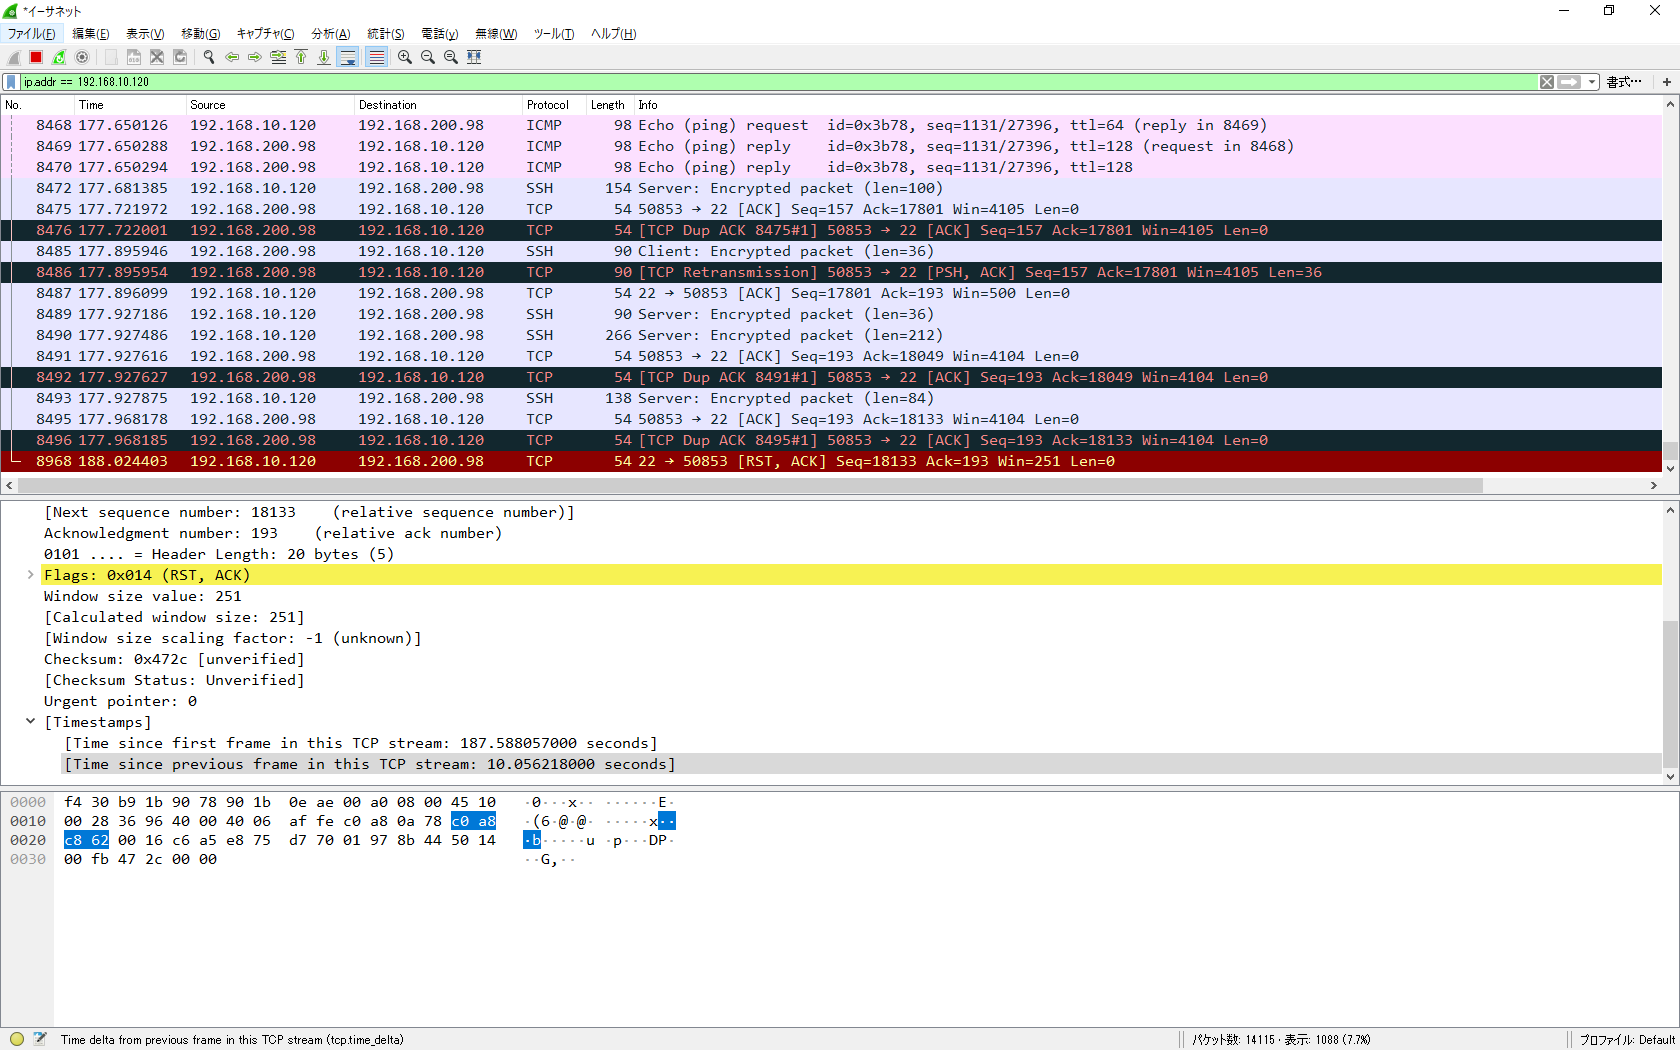This screenshot has width=1680, height=1050.
Task: Select packet 8968 RST, ACK row
Action: click(832, 461)
